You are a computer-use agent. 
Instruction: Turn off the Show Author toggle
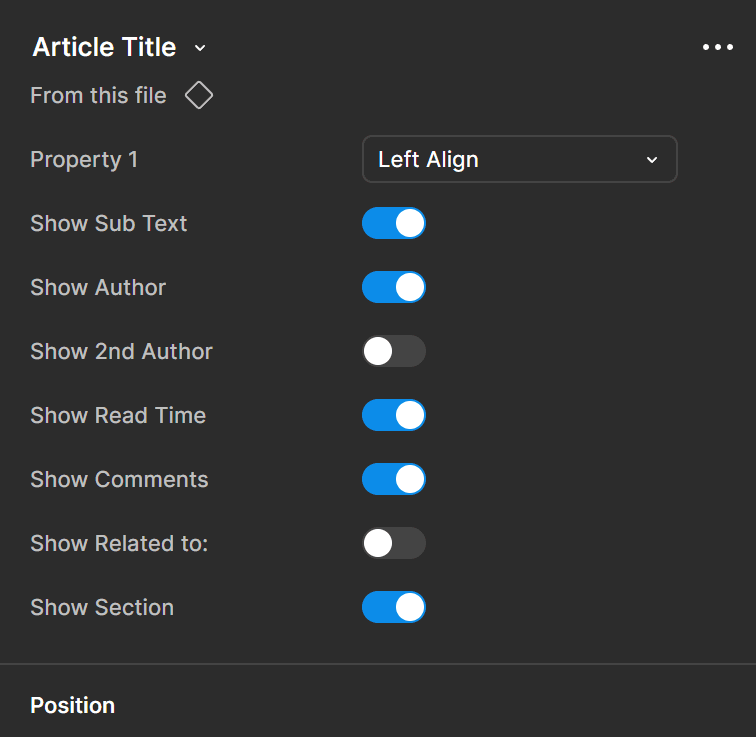(394, 287)
